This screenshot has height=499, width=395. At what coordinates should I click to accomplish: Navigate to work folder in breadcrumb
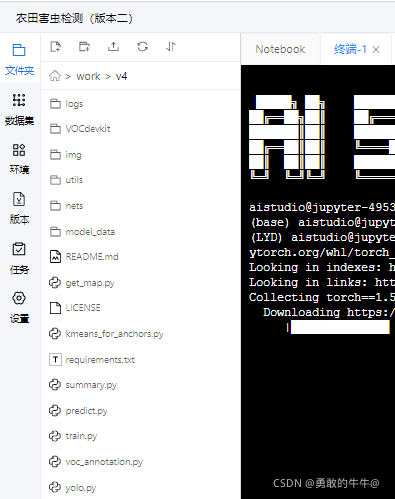point(88,76)
